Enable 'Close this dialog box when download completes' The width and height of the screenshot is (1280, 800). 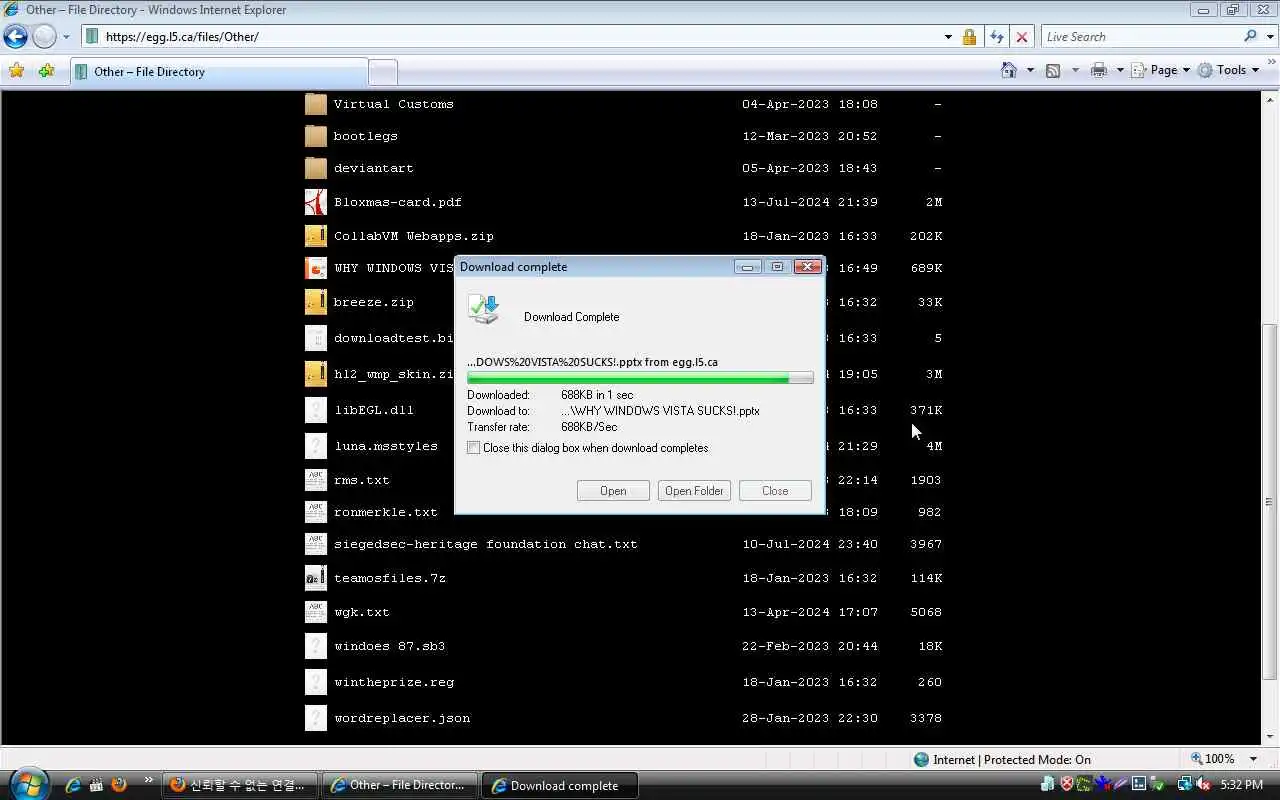click(474, 448)
